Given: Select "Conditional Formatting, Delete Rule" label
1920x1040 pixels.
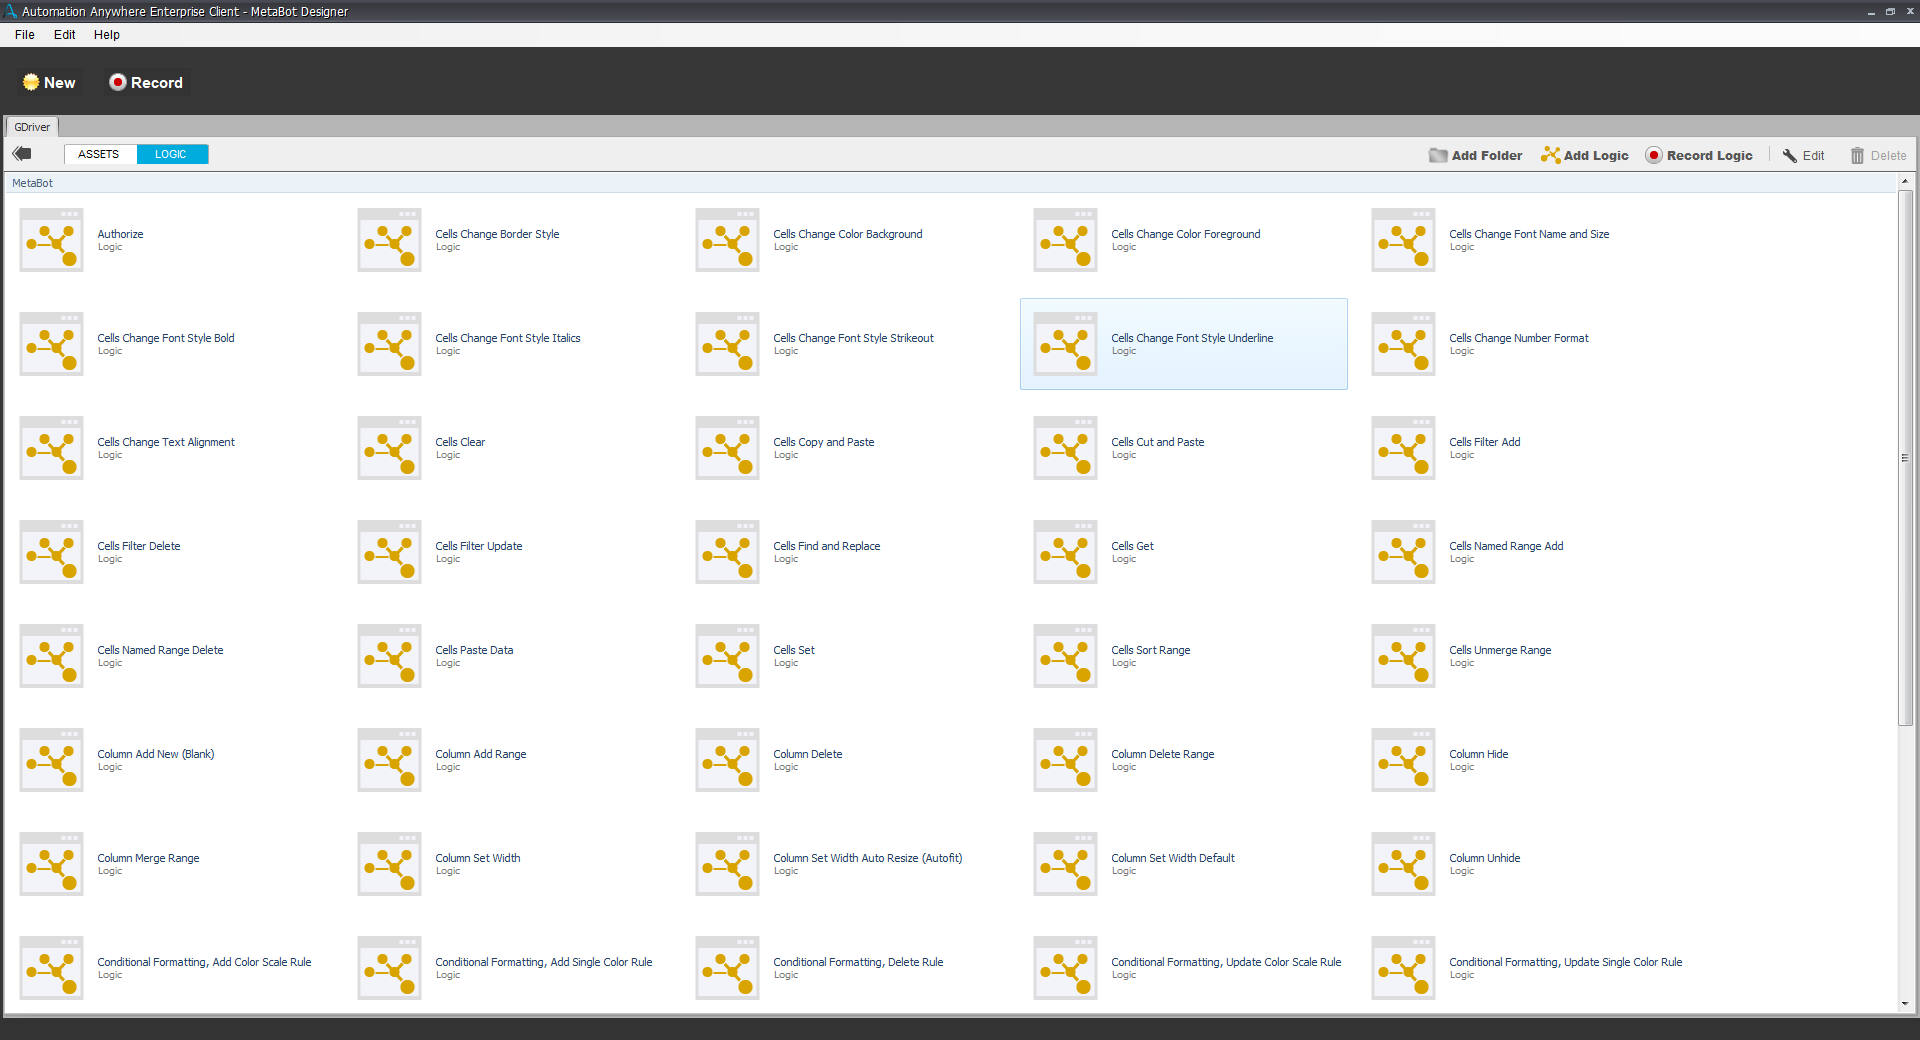Looking at the screenshot, I should [x=858, y=962].
